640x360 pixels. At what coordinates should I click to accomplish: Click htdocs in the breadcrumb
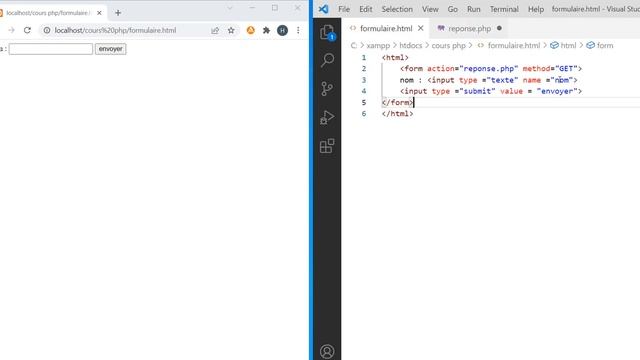(x=411, y=45)
